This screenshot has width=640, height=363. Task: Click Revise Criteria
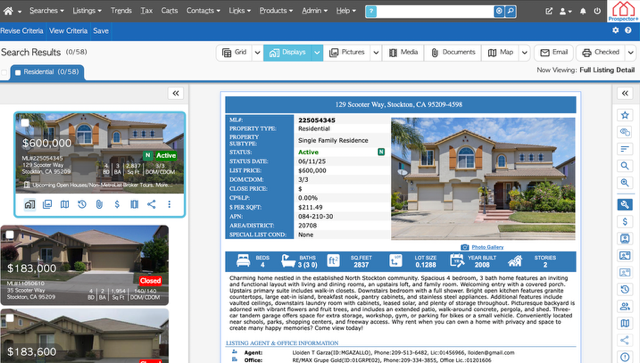pos(22,31)
